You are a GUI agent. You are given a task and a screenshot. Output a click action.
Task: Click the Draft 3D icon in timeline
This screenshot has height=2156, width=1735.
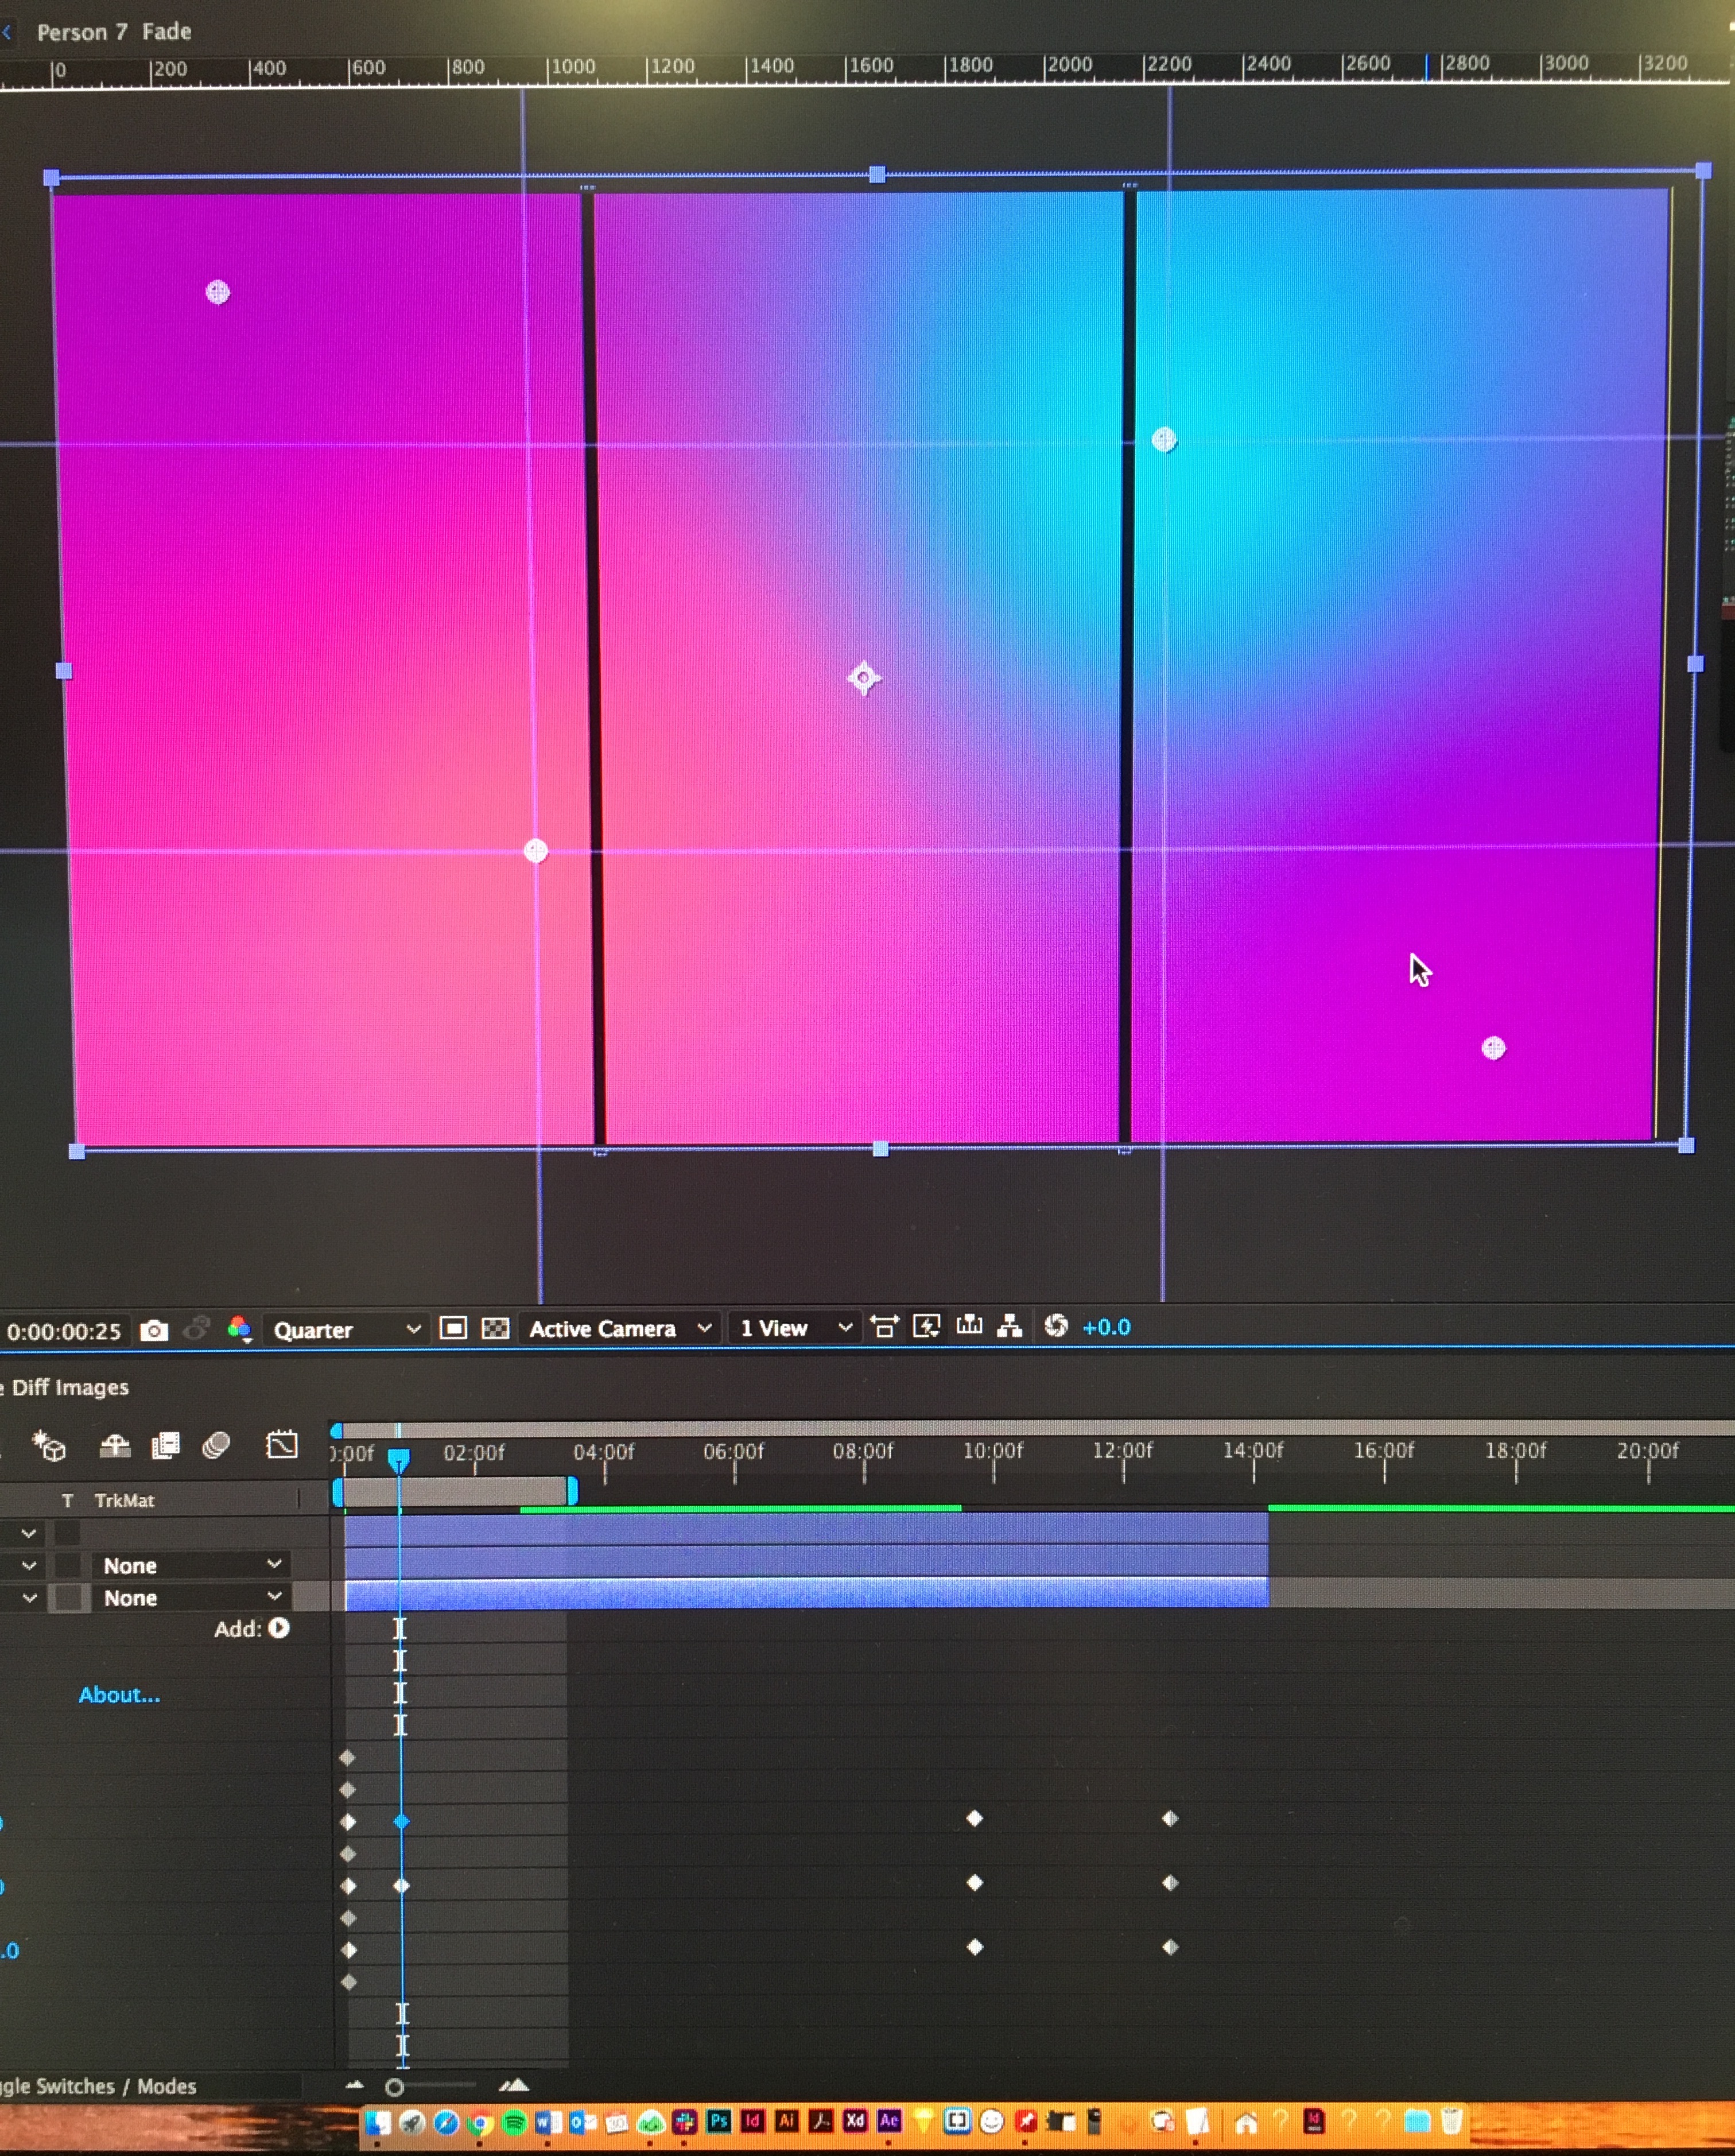[x=48, y=1446]
